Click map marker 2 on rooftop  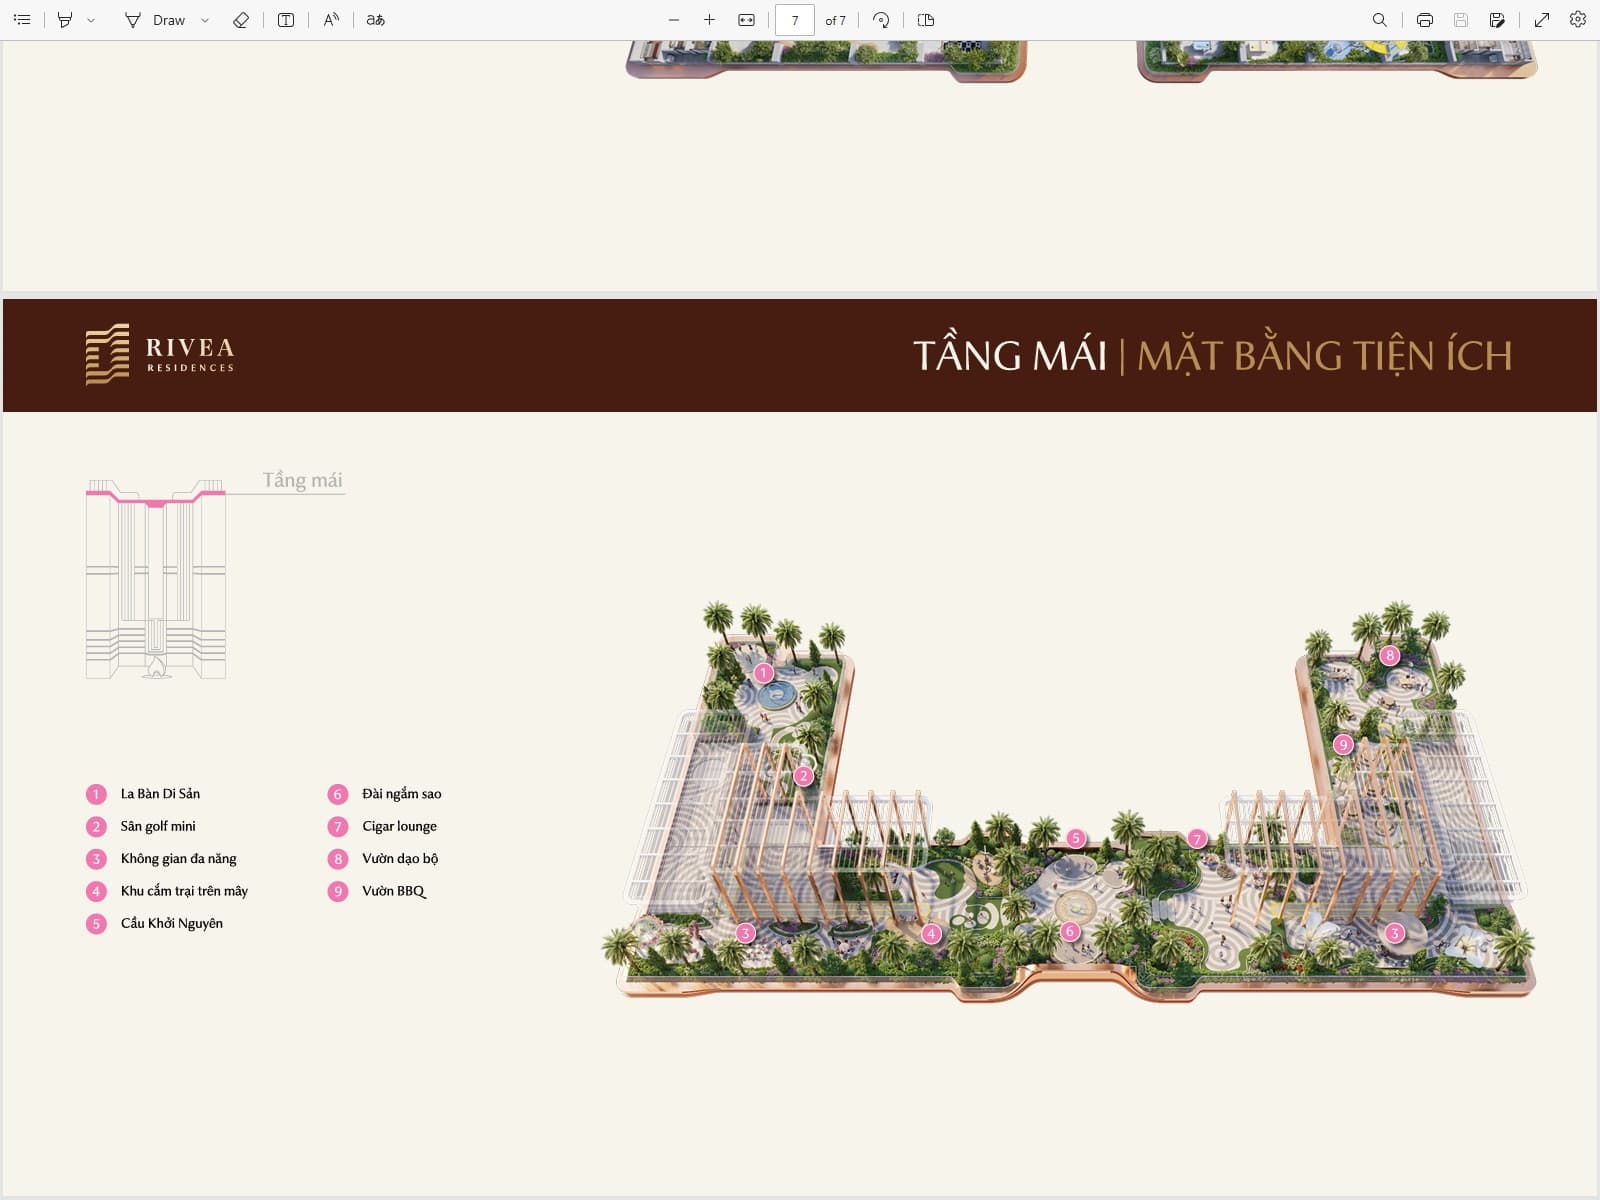pos(803,776)
